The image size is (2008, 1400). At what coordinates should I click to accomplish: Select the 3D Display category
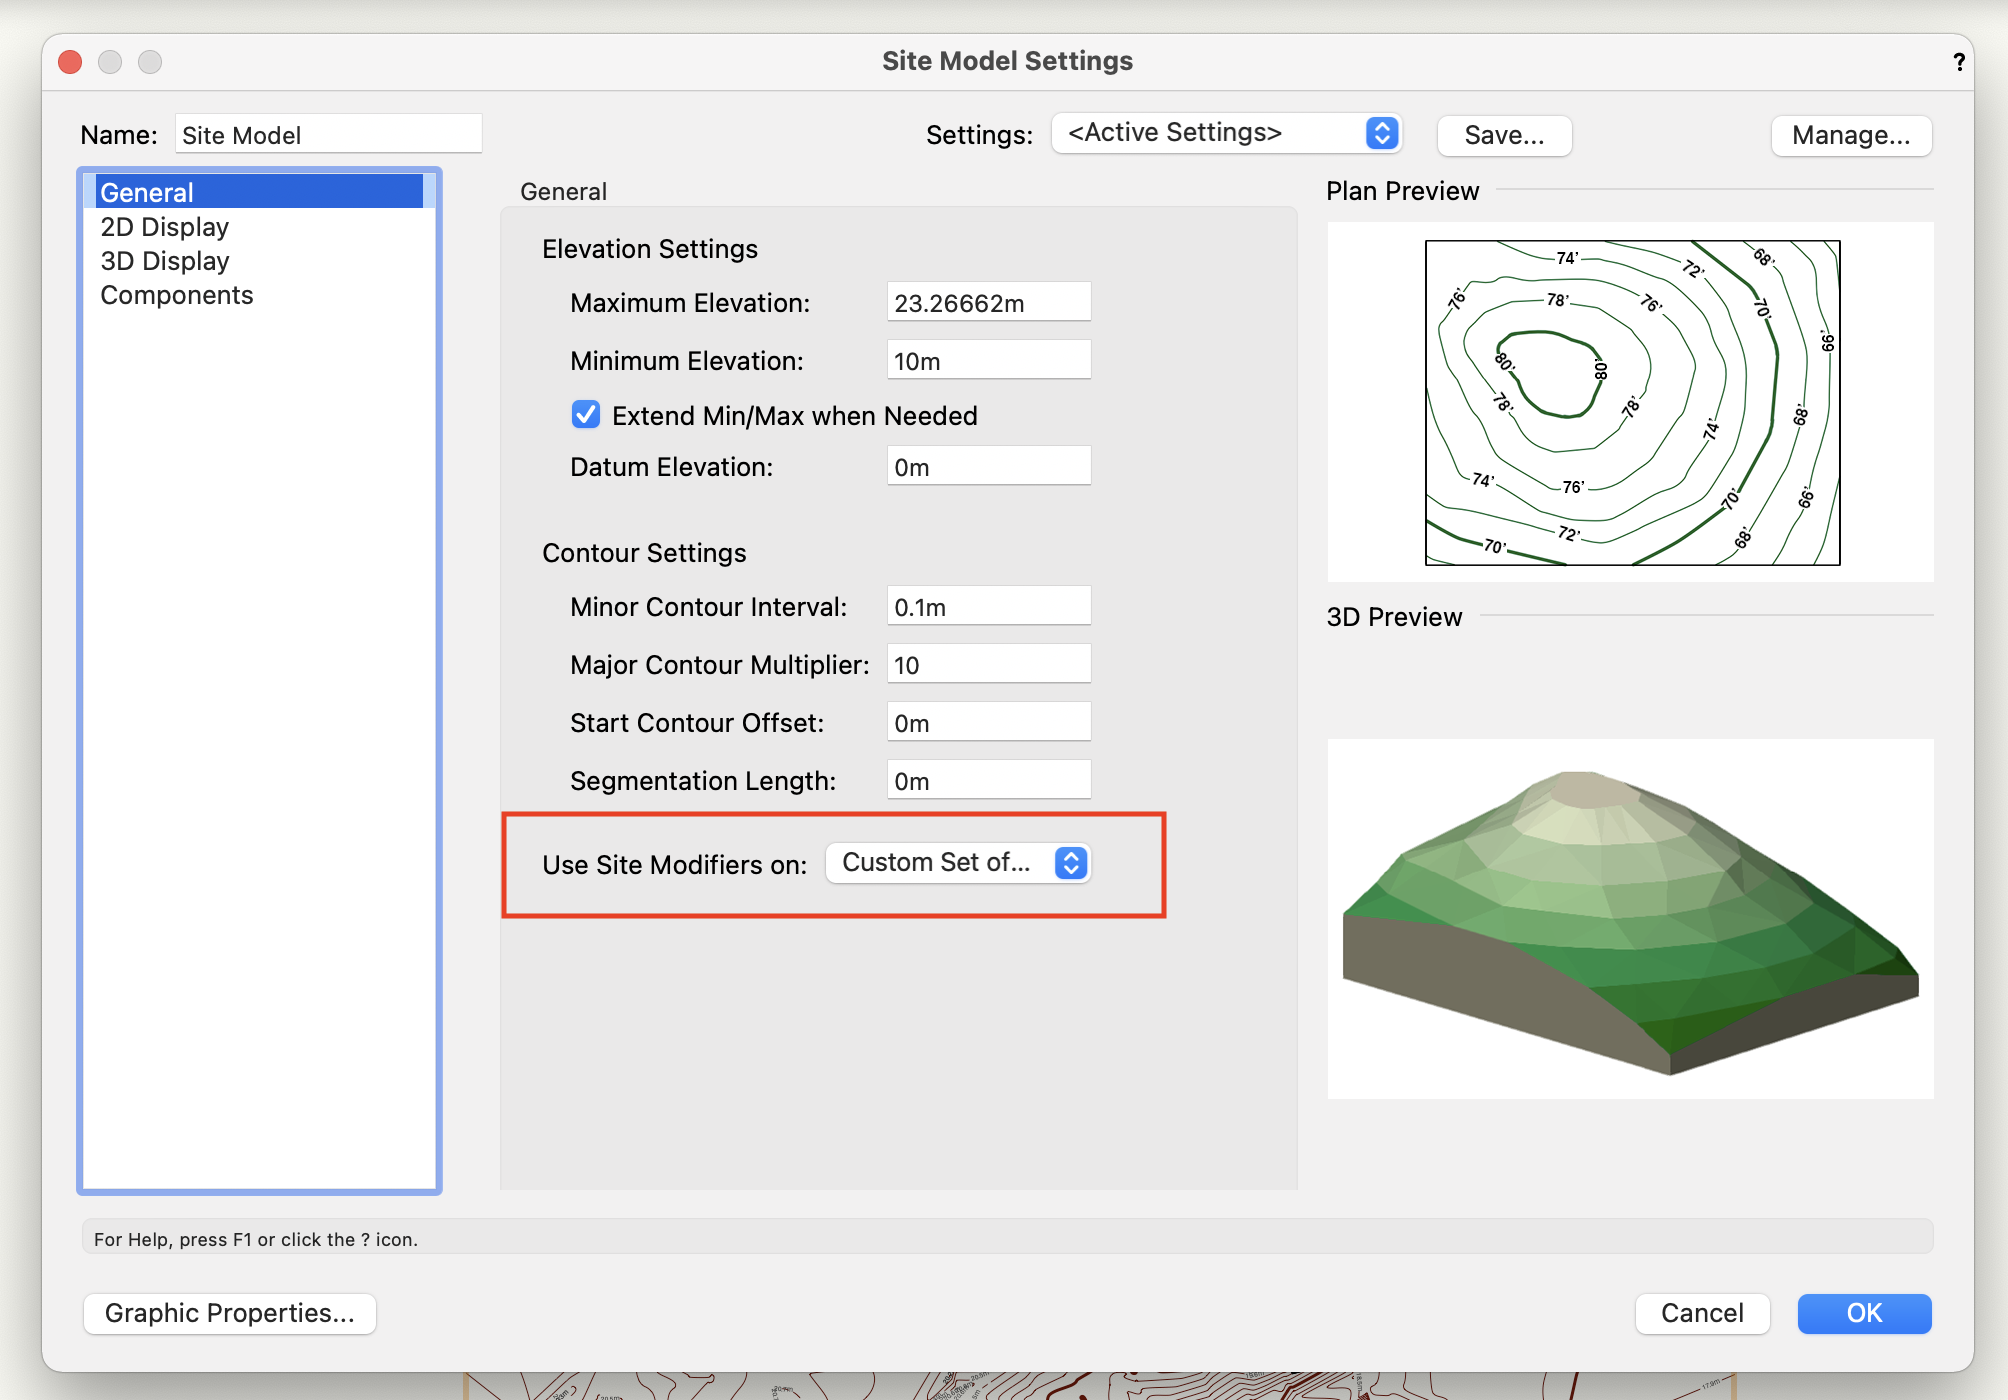tap(164, 260)
